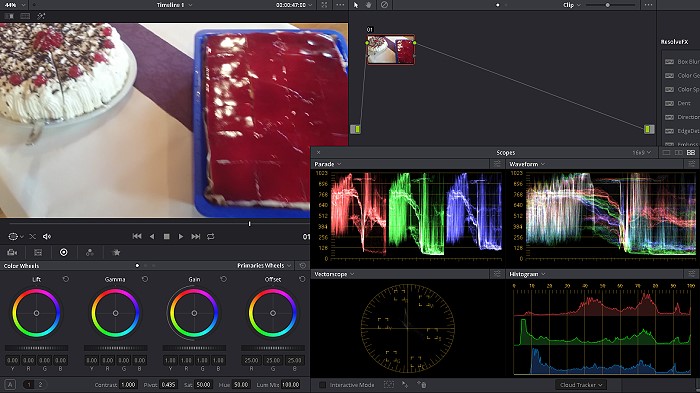Select node 01 thumbnail in node editor
Screen dimensions: 700x393
click(x=391, y=50)
